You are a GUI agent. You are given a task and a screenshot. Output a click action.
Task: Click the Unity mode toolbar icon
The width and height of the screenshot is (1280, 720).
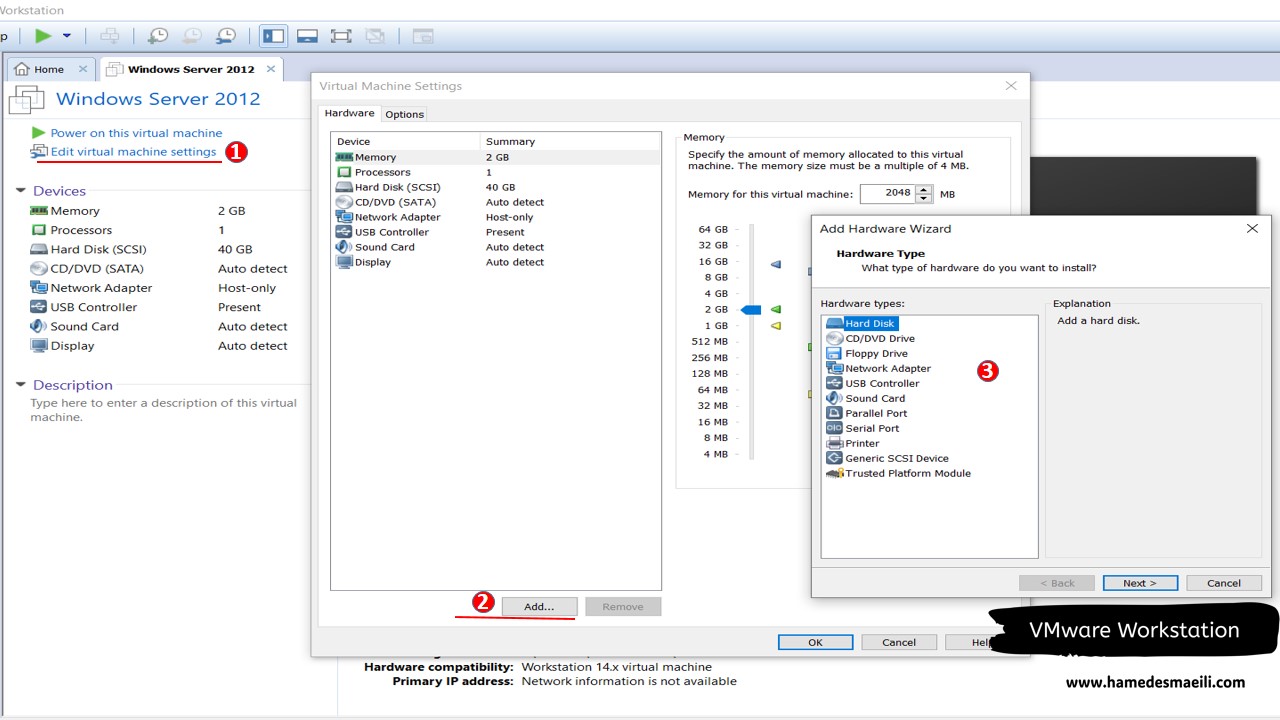[375, 36]
